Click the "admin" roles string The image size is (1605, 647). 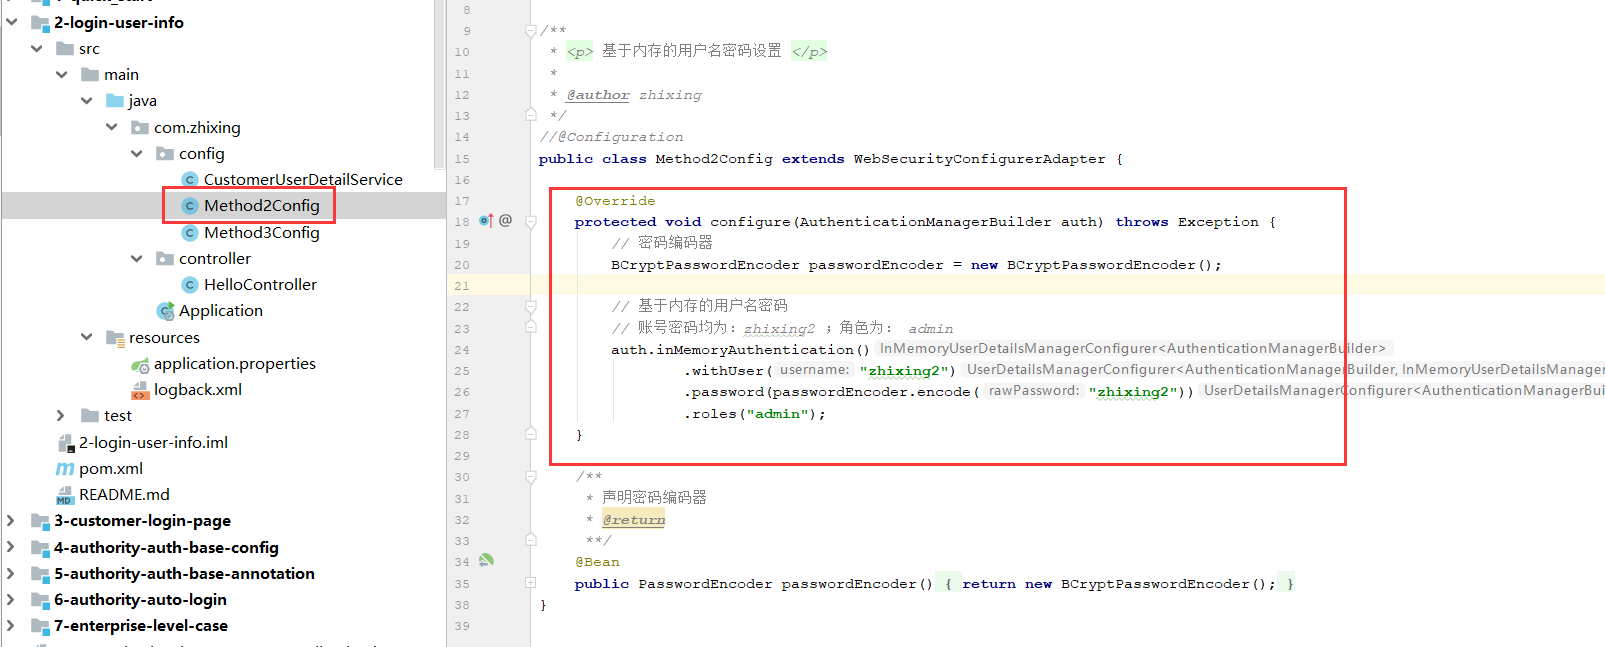pyautogui.click(x=778, y=414)
